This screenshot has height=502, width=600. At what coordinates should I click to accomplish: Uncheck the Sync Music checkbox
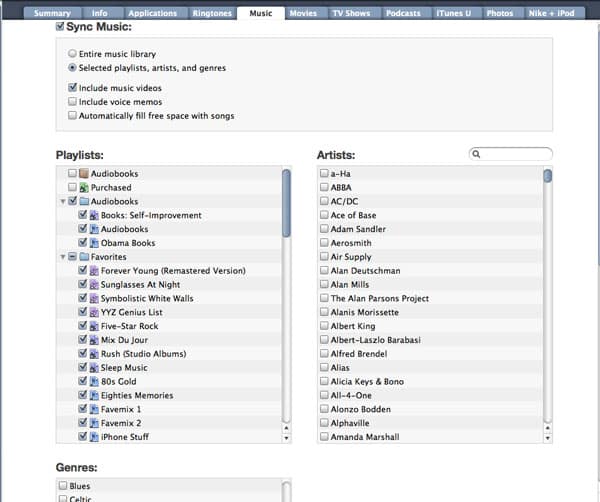pyautogui.click(x=60, y=26)
